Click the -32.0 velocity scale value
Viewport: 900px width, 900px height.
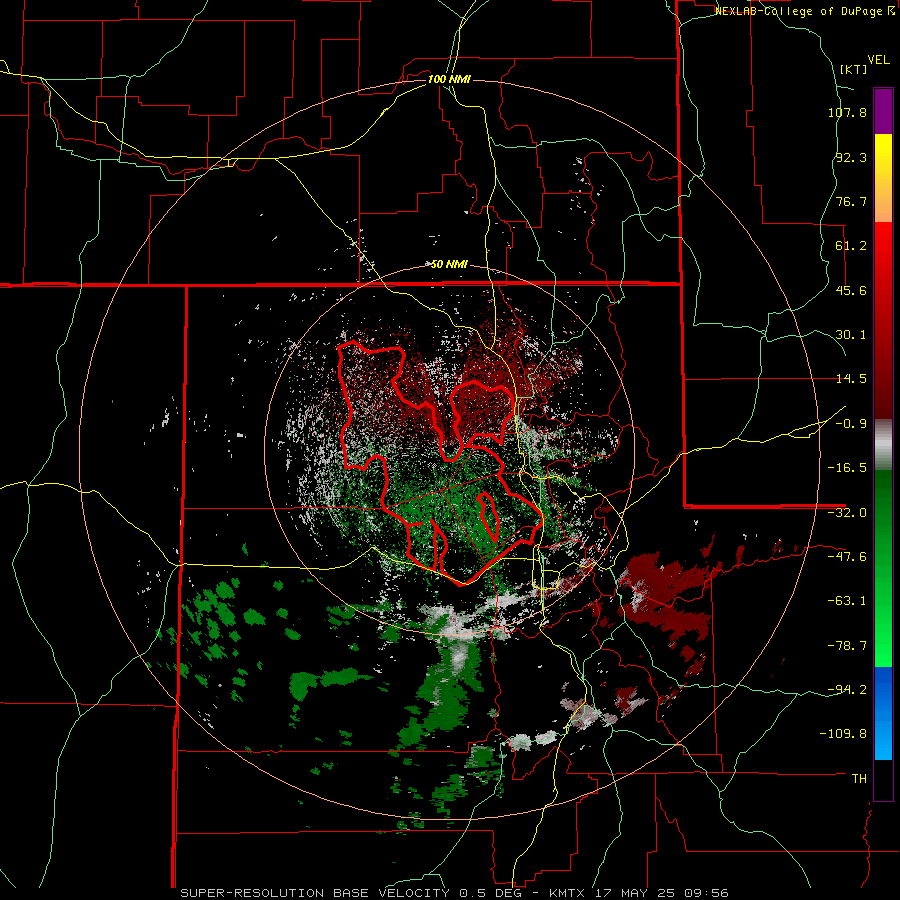[x=847, y=513]
